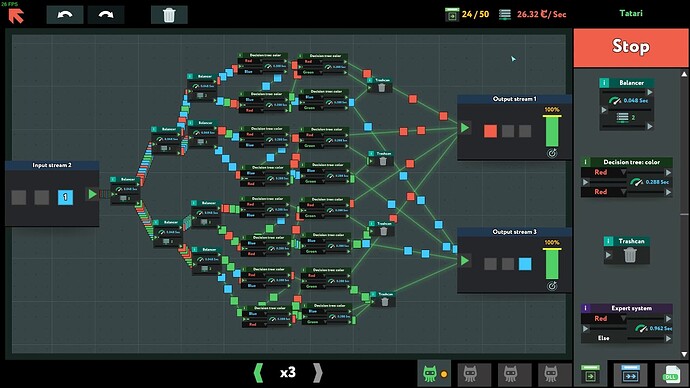The height and width of the screenshot is (388, 690).
Task: Select the first green robot agent slot
Action: tap(433, 374)
